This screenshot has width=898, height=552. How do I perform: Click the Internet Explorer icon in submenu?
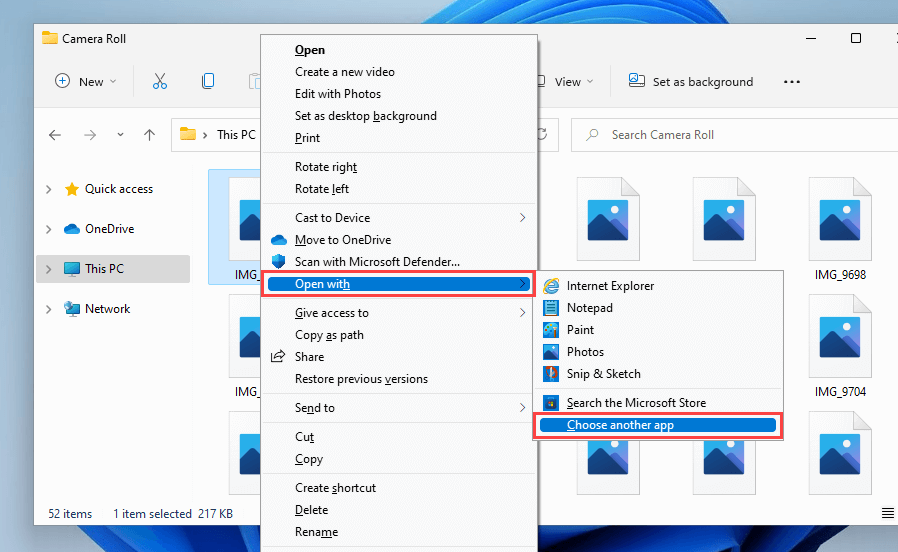[551, 286]
